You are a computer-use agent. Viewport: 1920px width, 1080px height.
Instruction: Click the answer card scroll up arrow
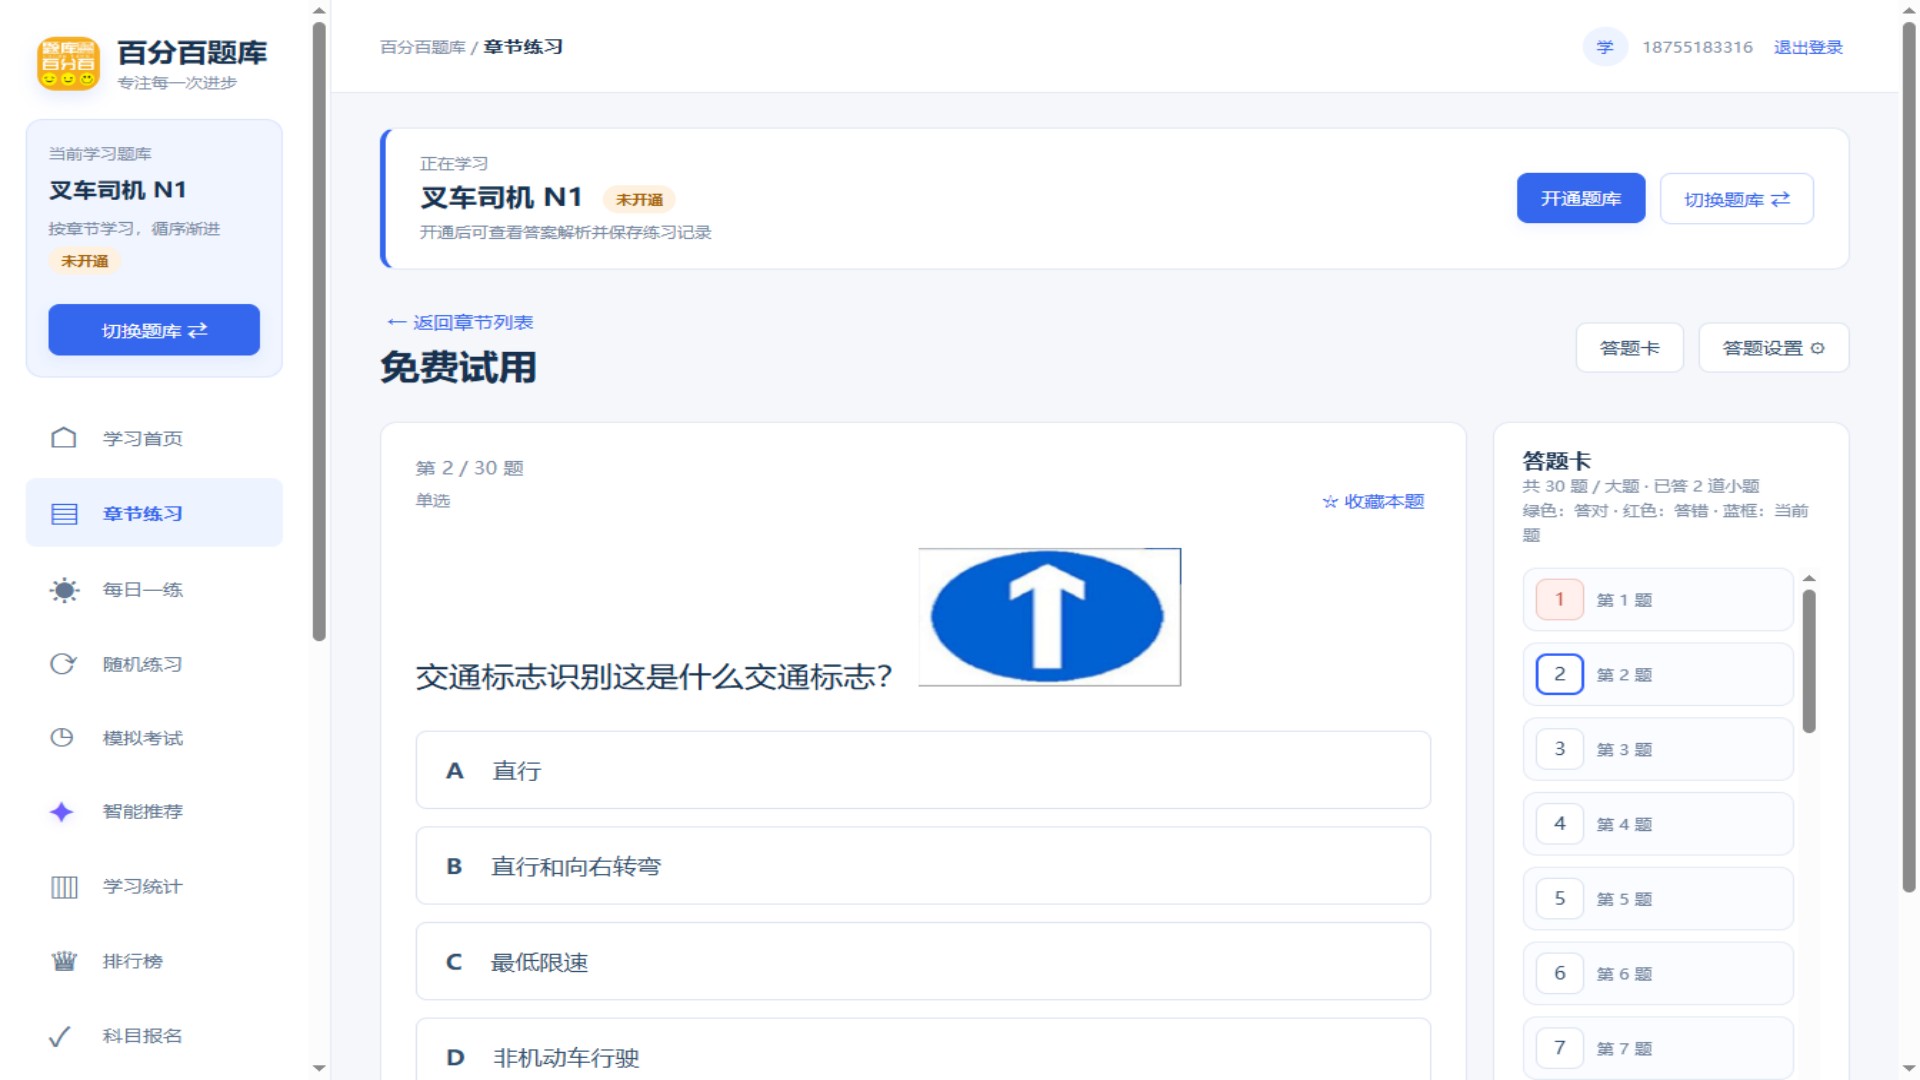[1809, 579]
